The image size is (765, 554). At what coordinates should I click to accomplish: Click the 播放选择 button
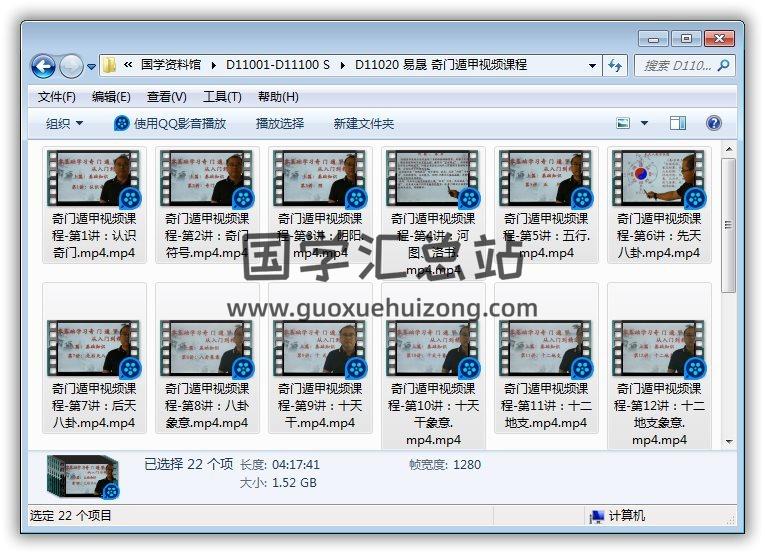point(280,123)
